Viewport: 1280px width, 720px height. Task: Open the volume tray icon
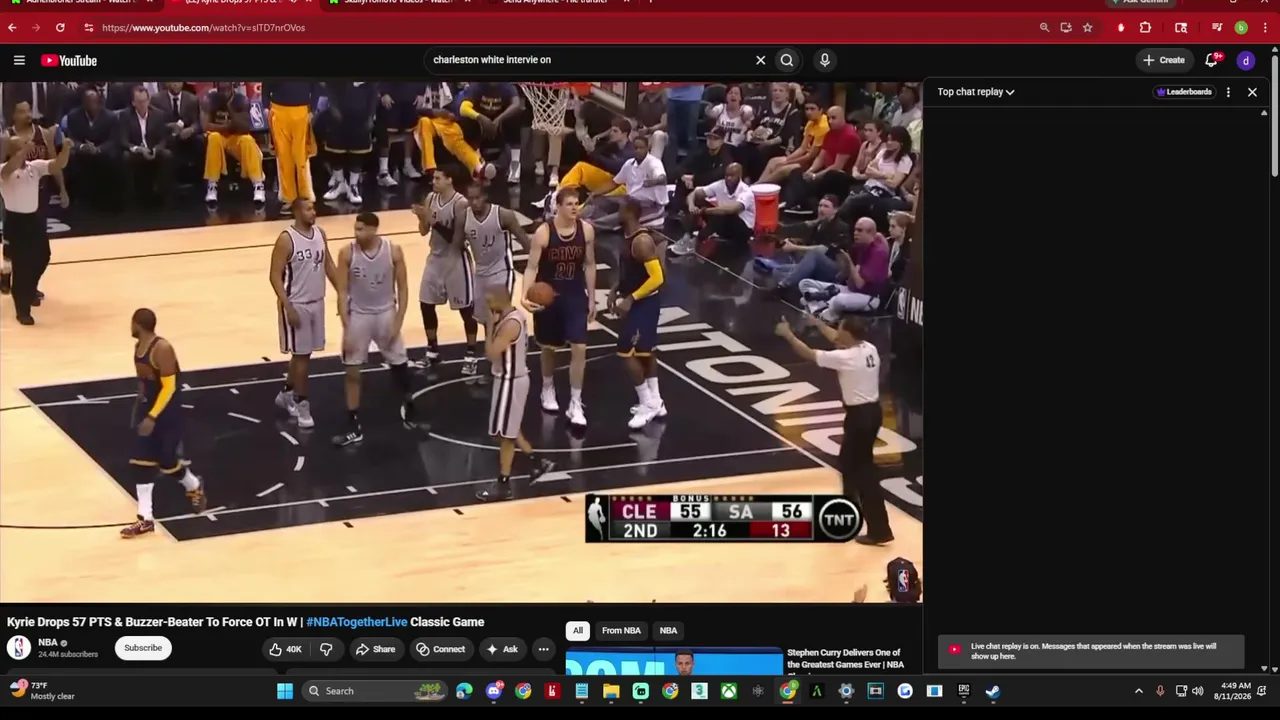pos(1198,691)
